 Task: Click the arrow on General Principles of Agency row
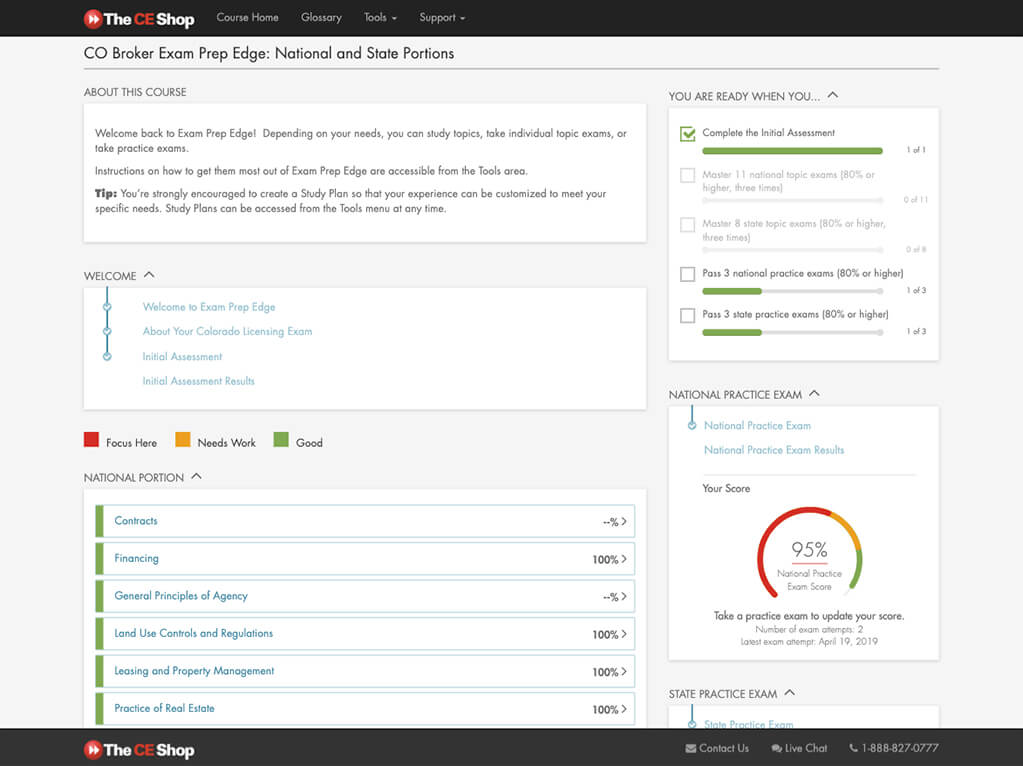(x=624, y=596)
